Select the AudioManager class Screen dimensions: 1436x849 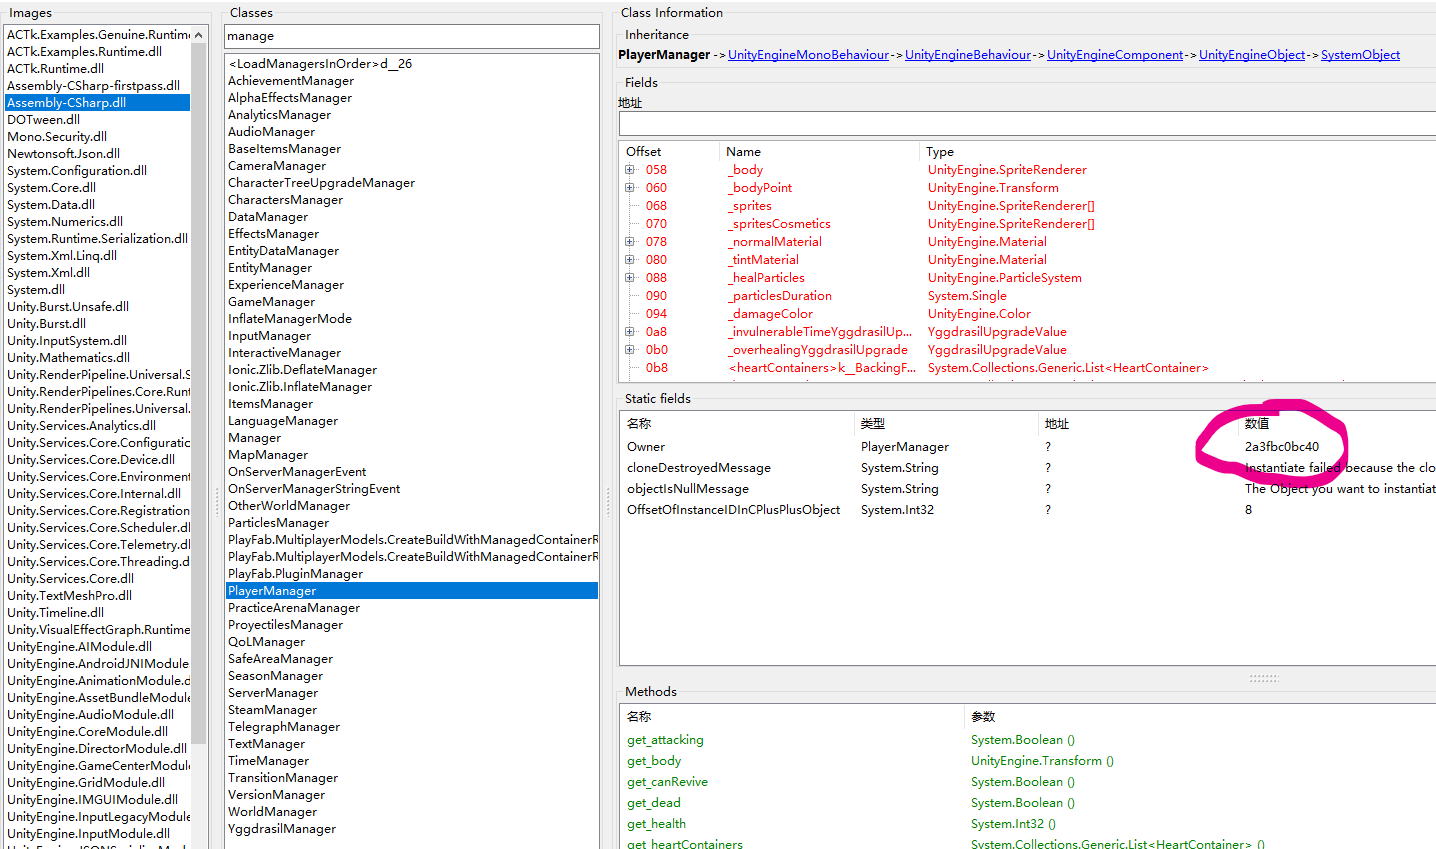pos(270,131)
